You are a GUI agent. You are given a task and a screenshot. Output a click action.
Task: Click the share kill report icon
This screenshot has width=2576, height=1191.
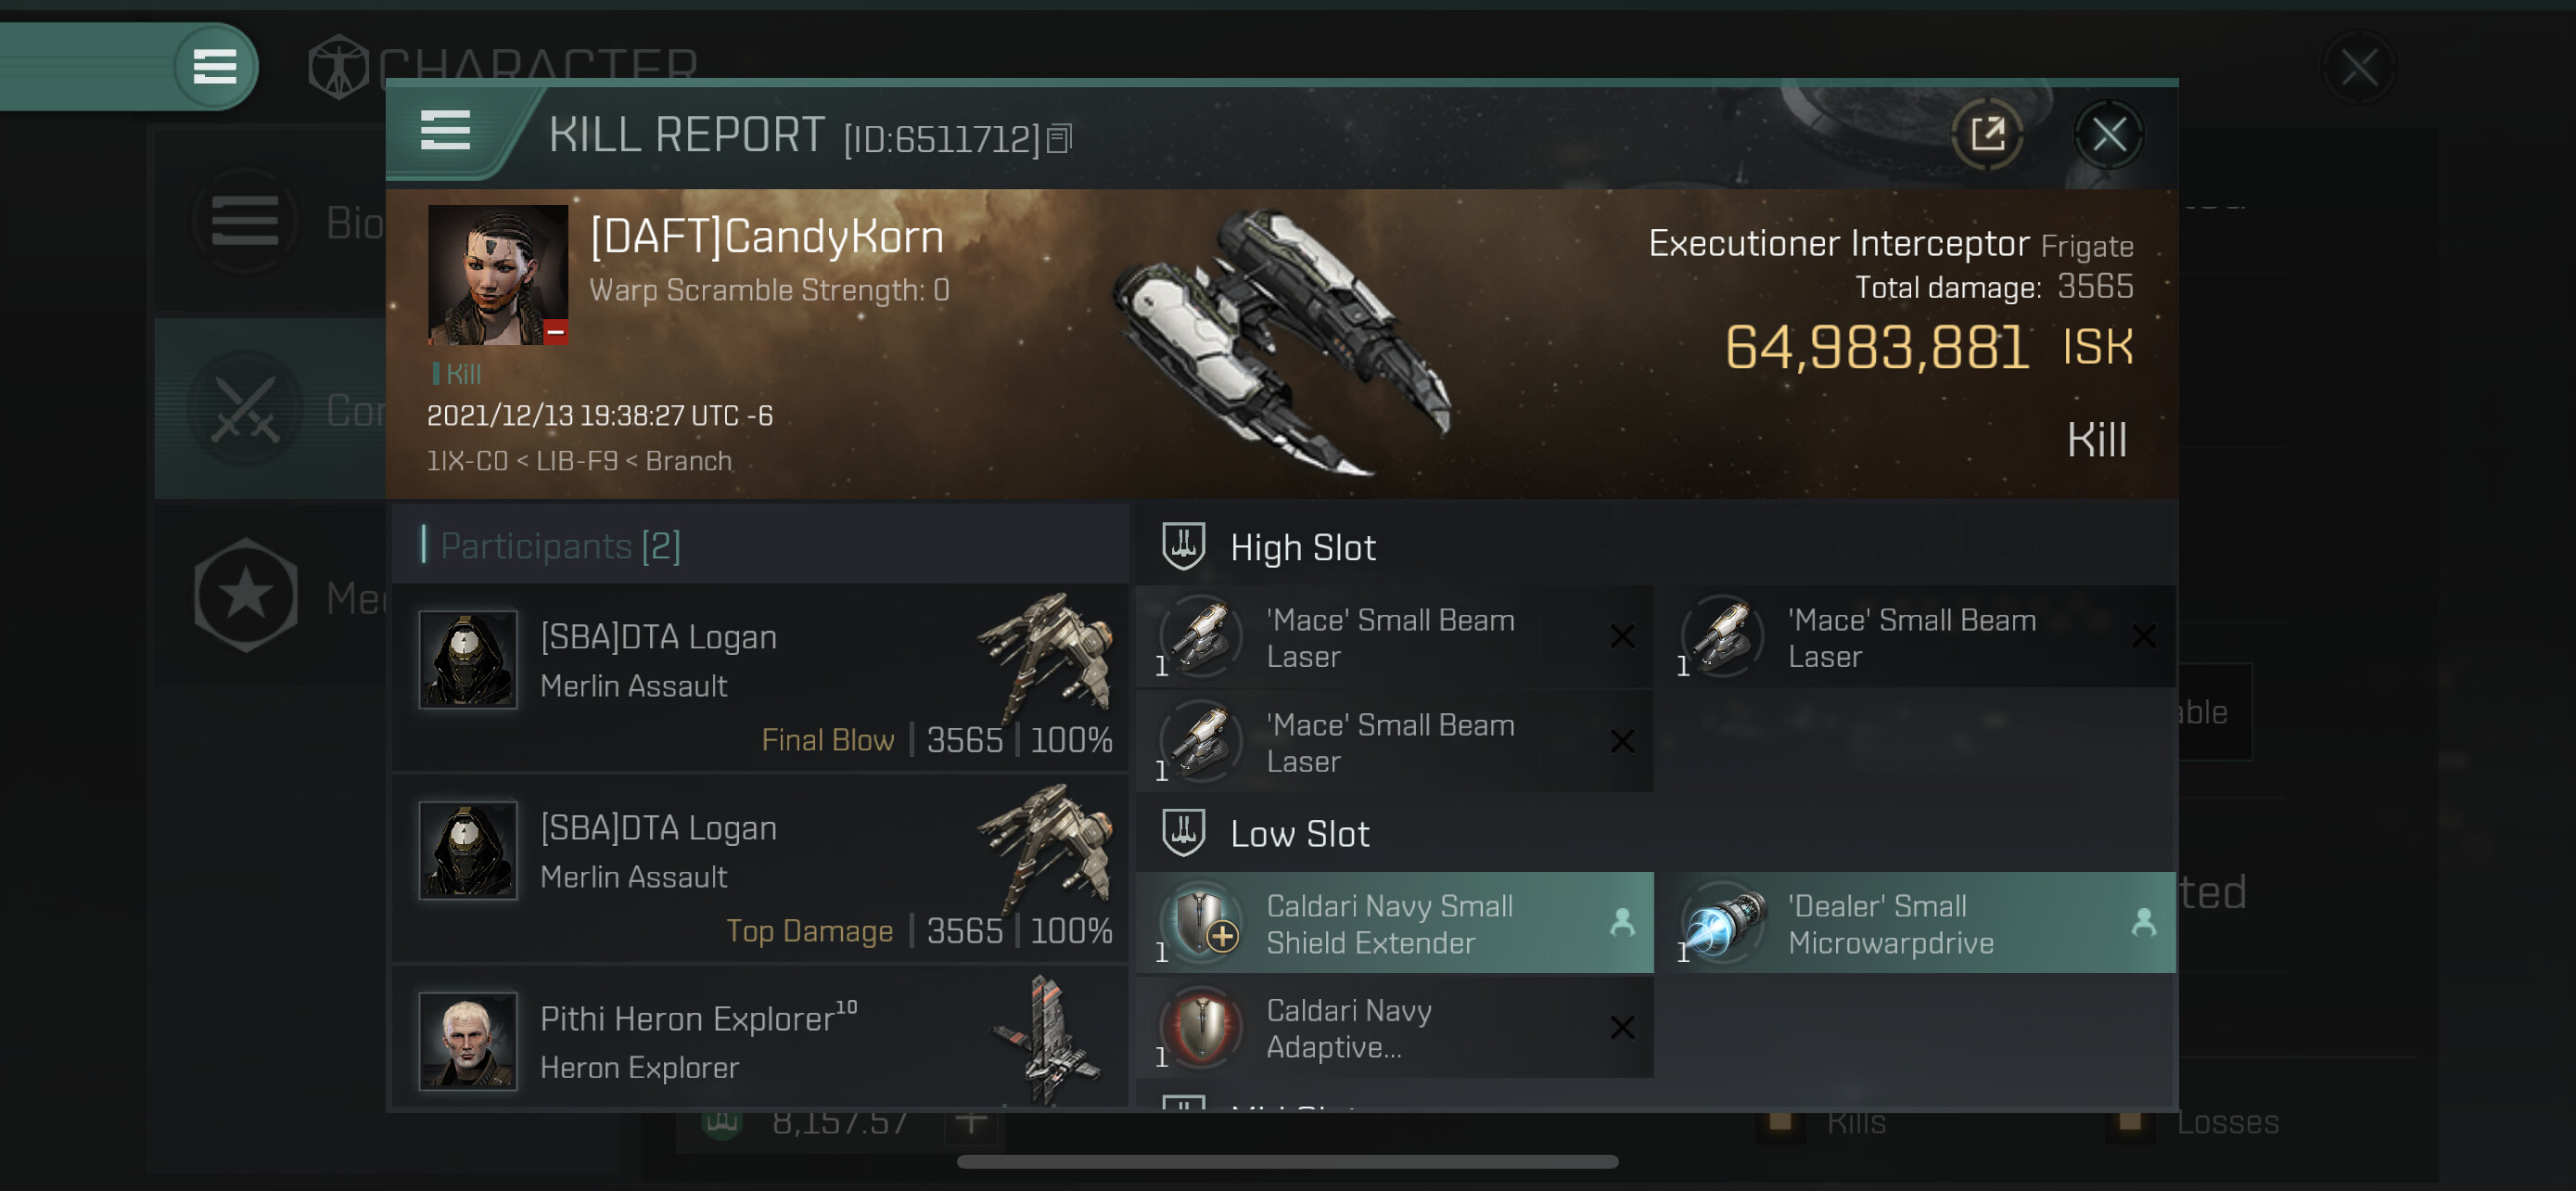pyautogui.click(x=1987, y=133)
